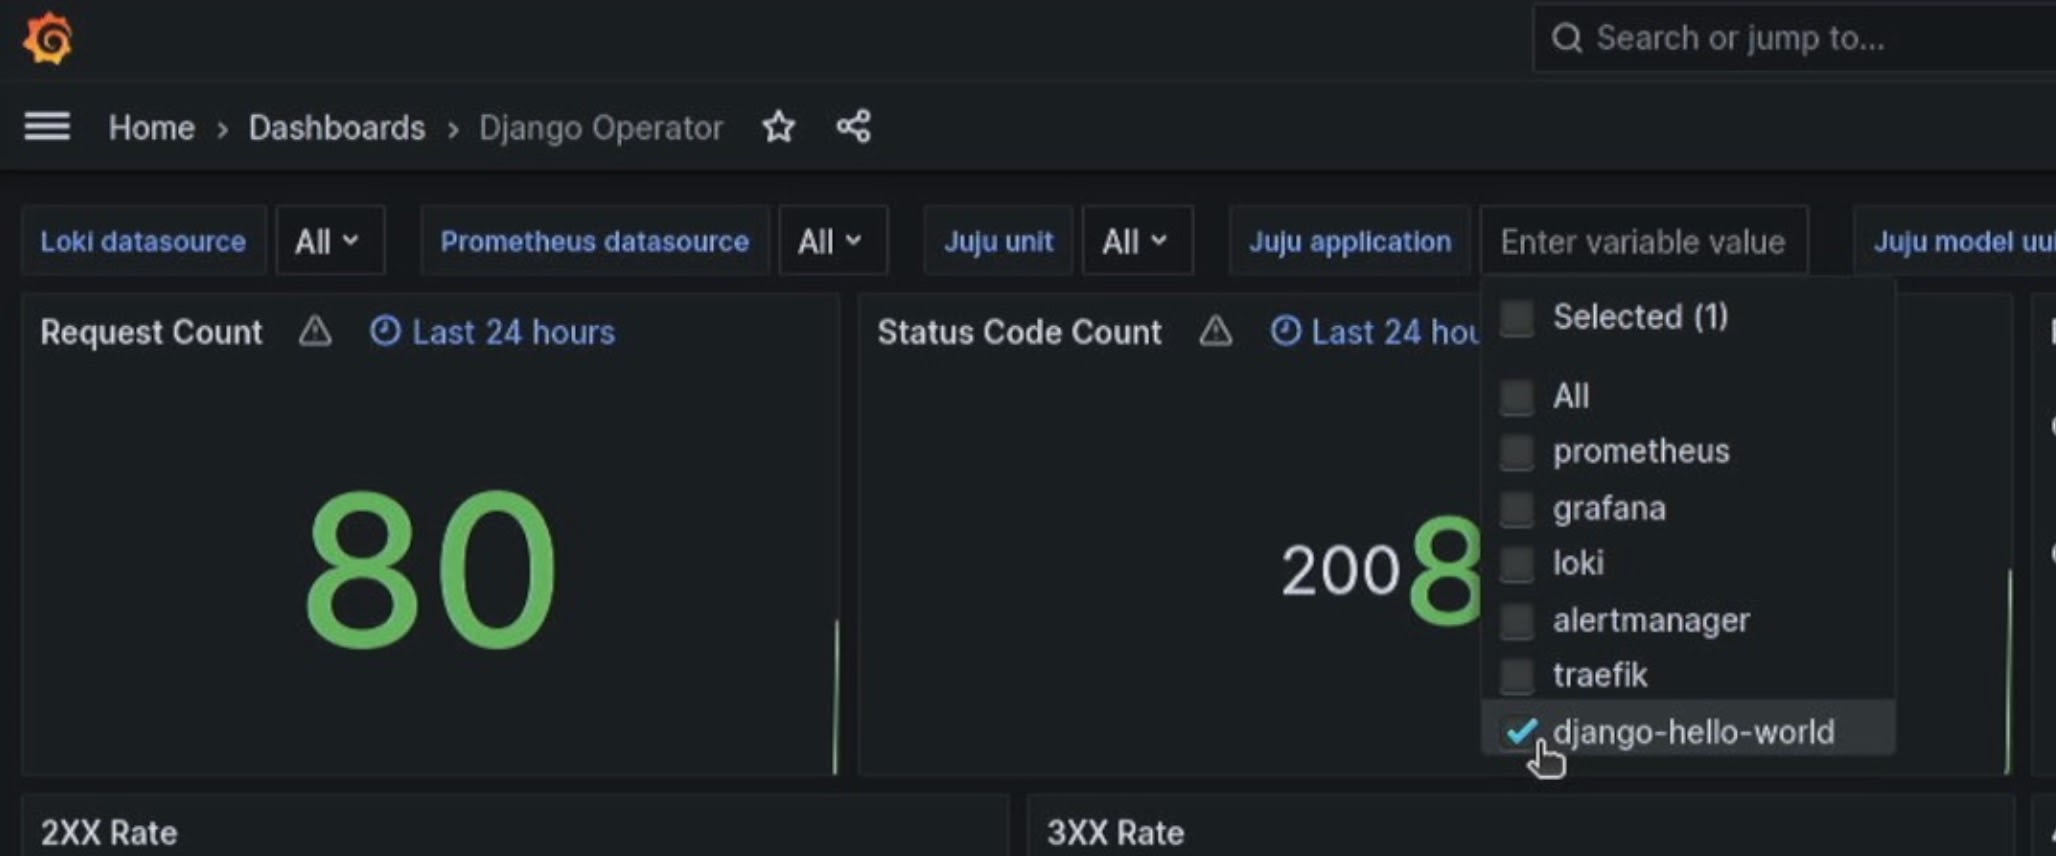Click the Grafana logo icon
Image resolution: width=2056 pixels, height=856 pixels.
47,38
